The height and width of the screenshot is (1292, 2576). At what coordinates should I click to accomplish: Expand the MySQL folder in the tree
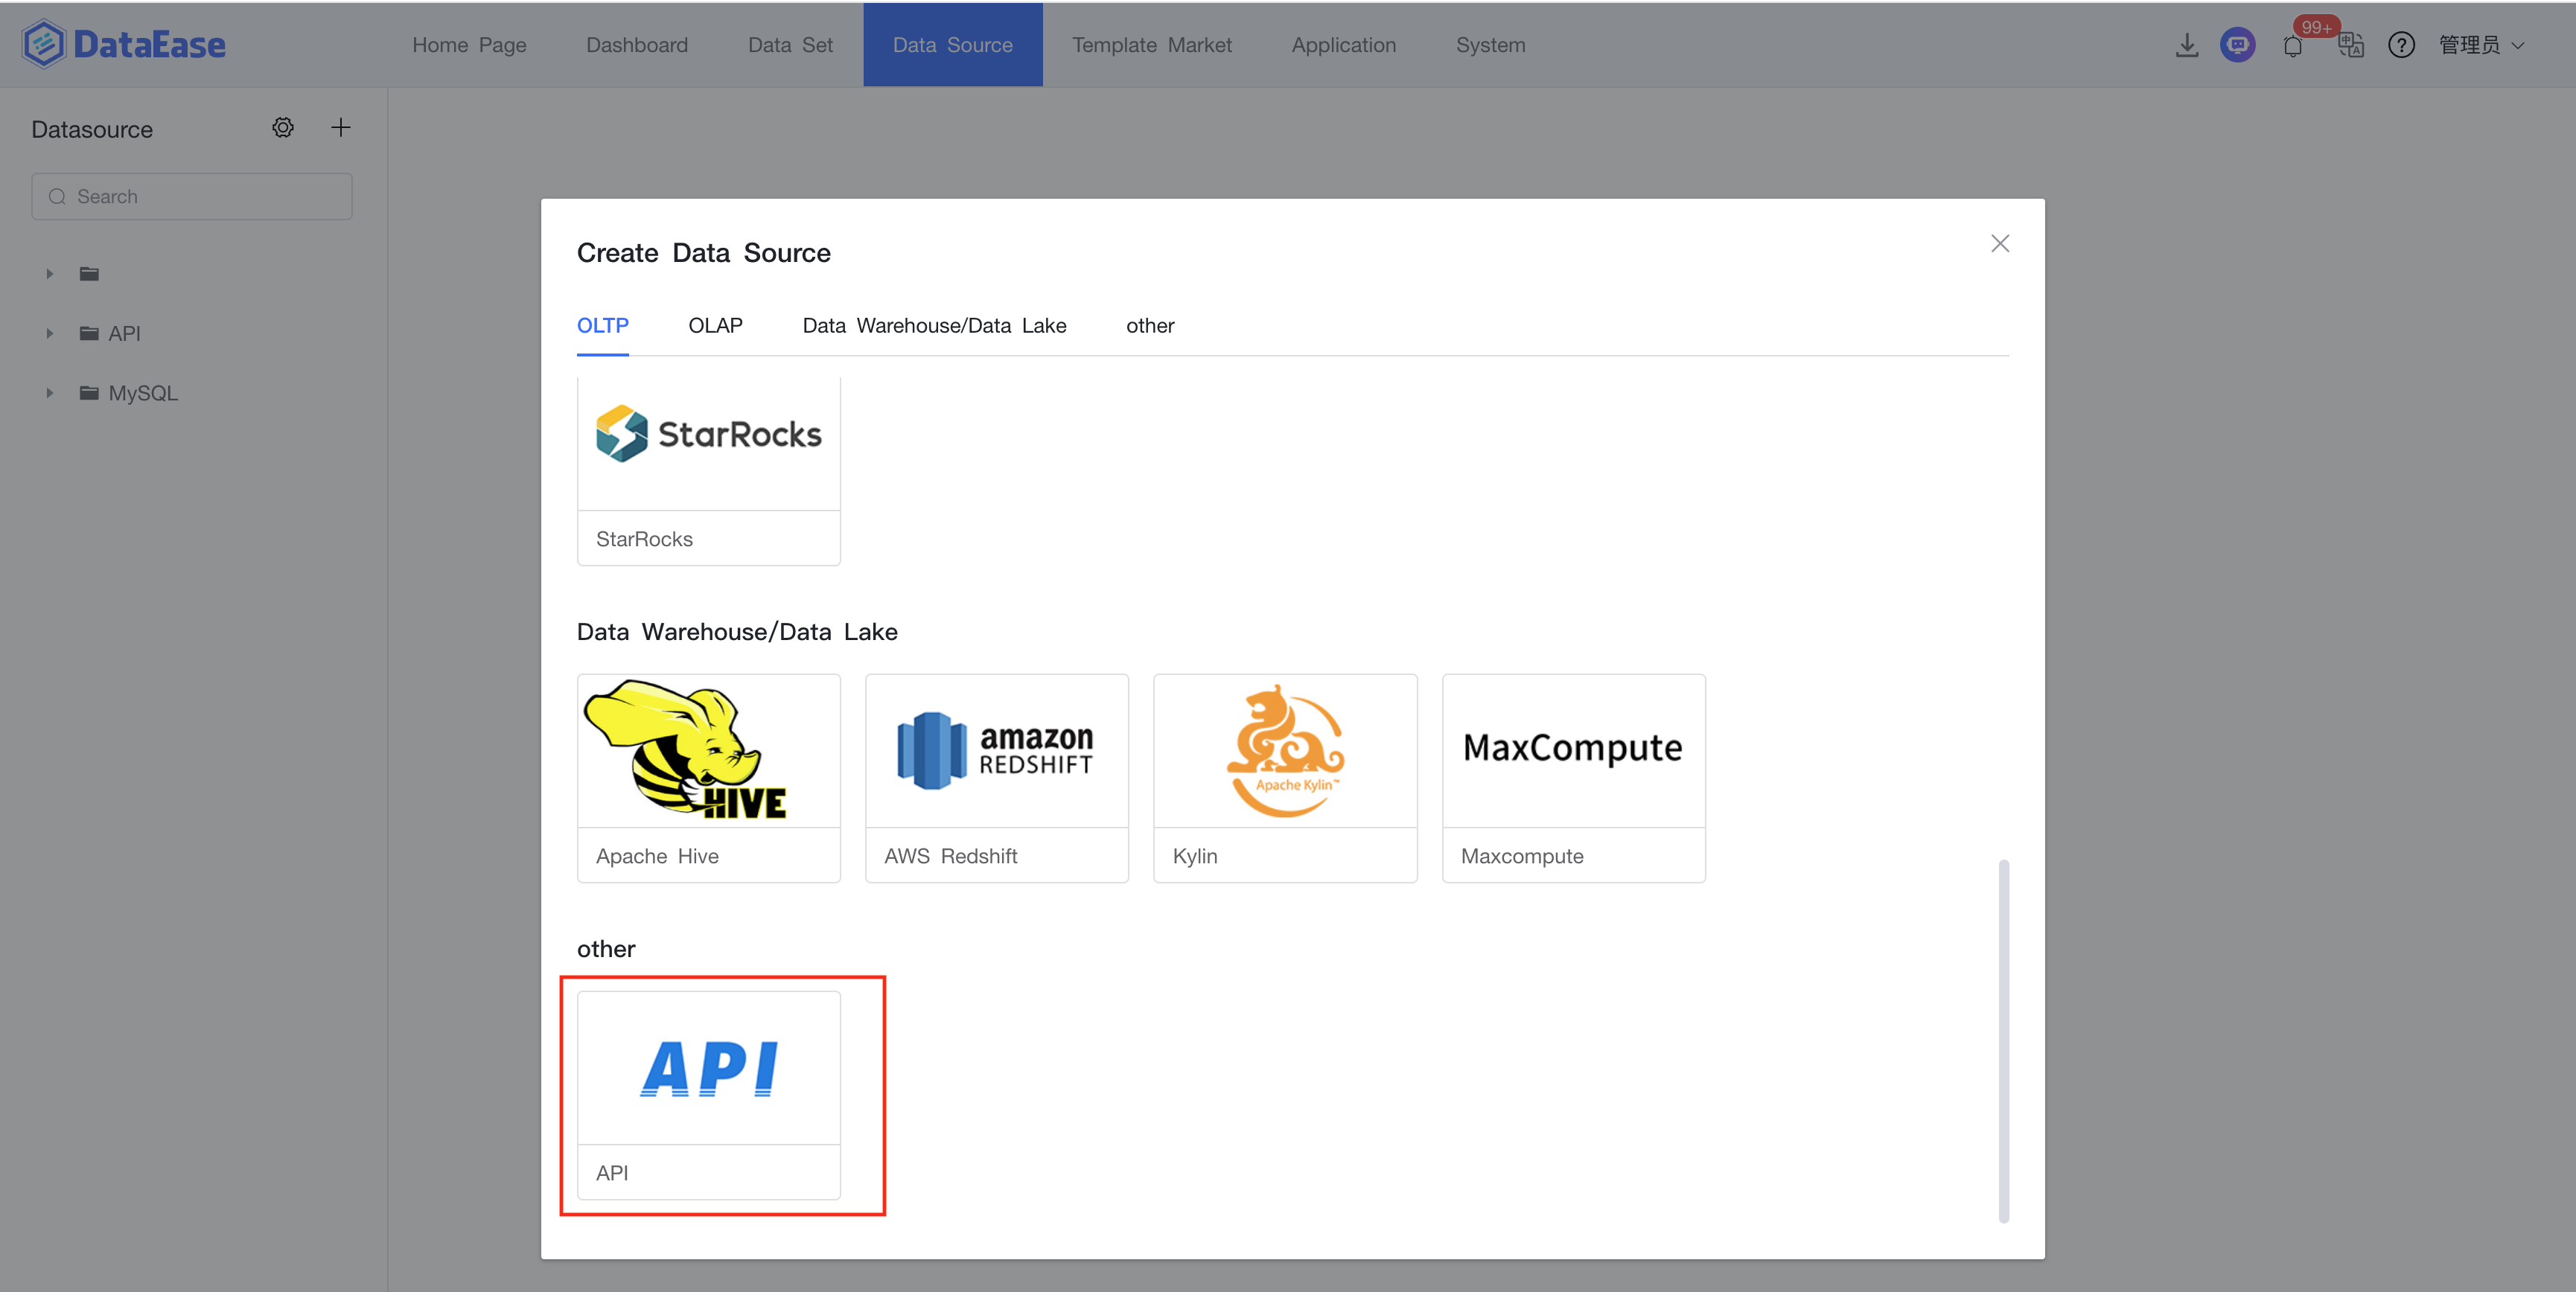(49, 393)
